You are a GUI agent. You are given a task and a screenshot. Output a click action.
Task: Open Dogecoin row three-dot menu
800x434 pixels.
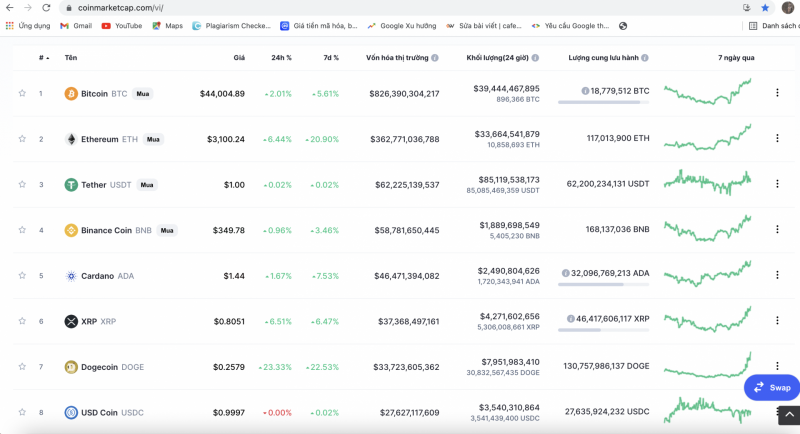(777, 365)
